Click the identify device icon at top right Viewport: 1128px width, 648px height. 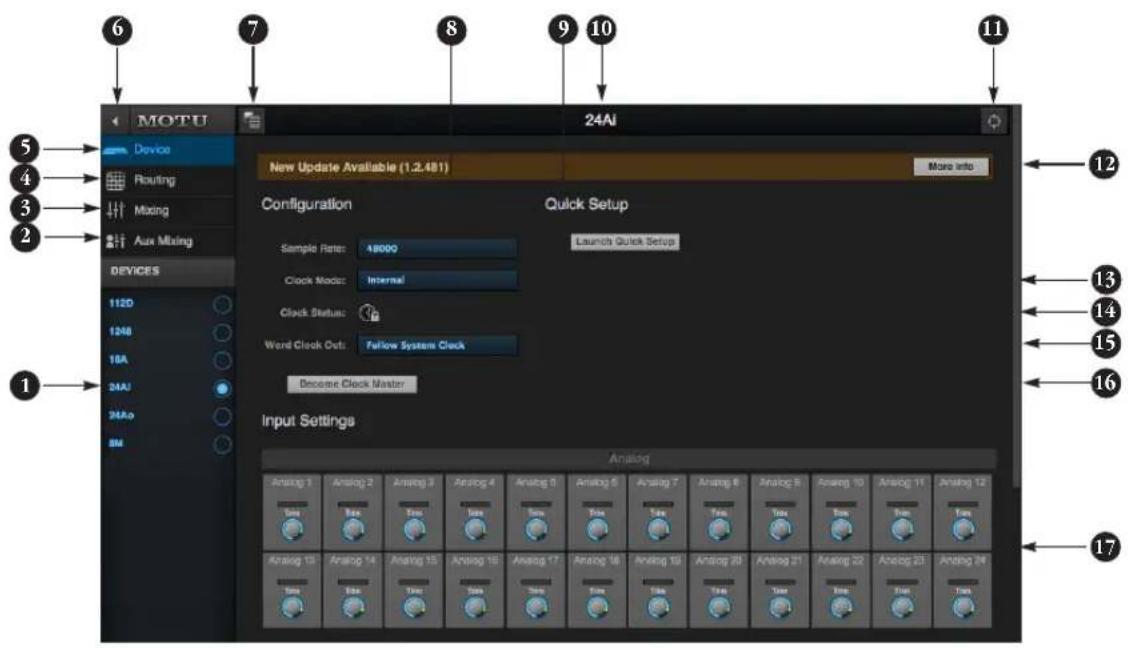point(993,122)
